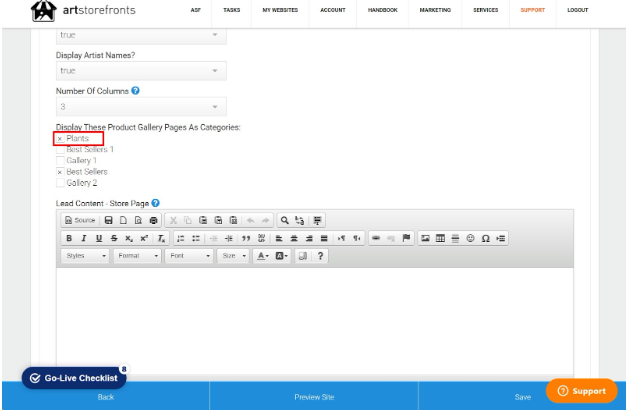Go to the MARKETING menu item
The width and height of the screenshot is (629, 410).
[x=435, y=10]
